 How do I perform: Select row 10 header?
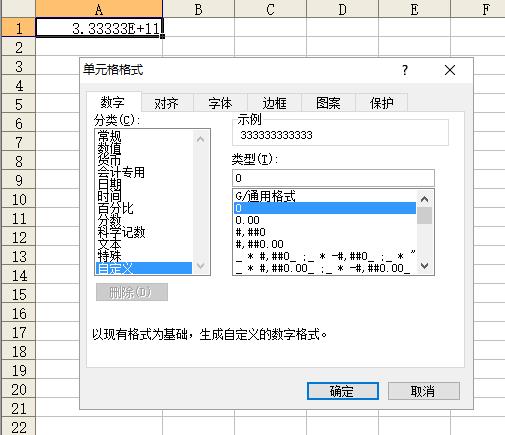(19, 199)
